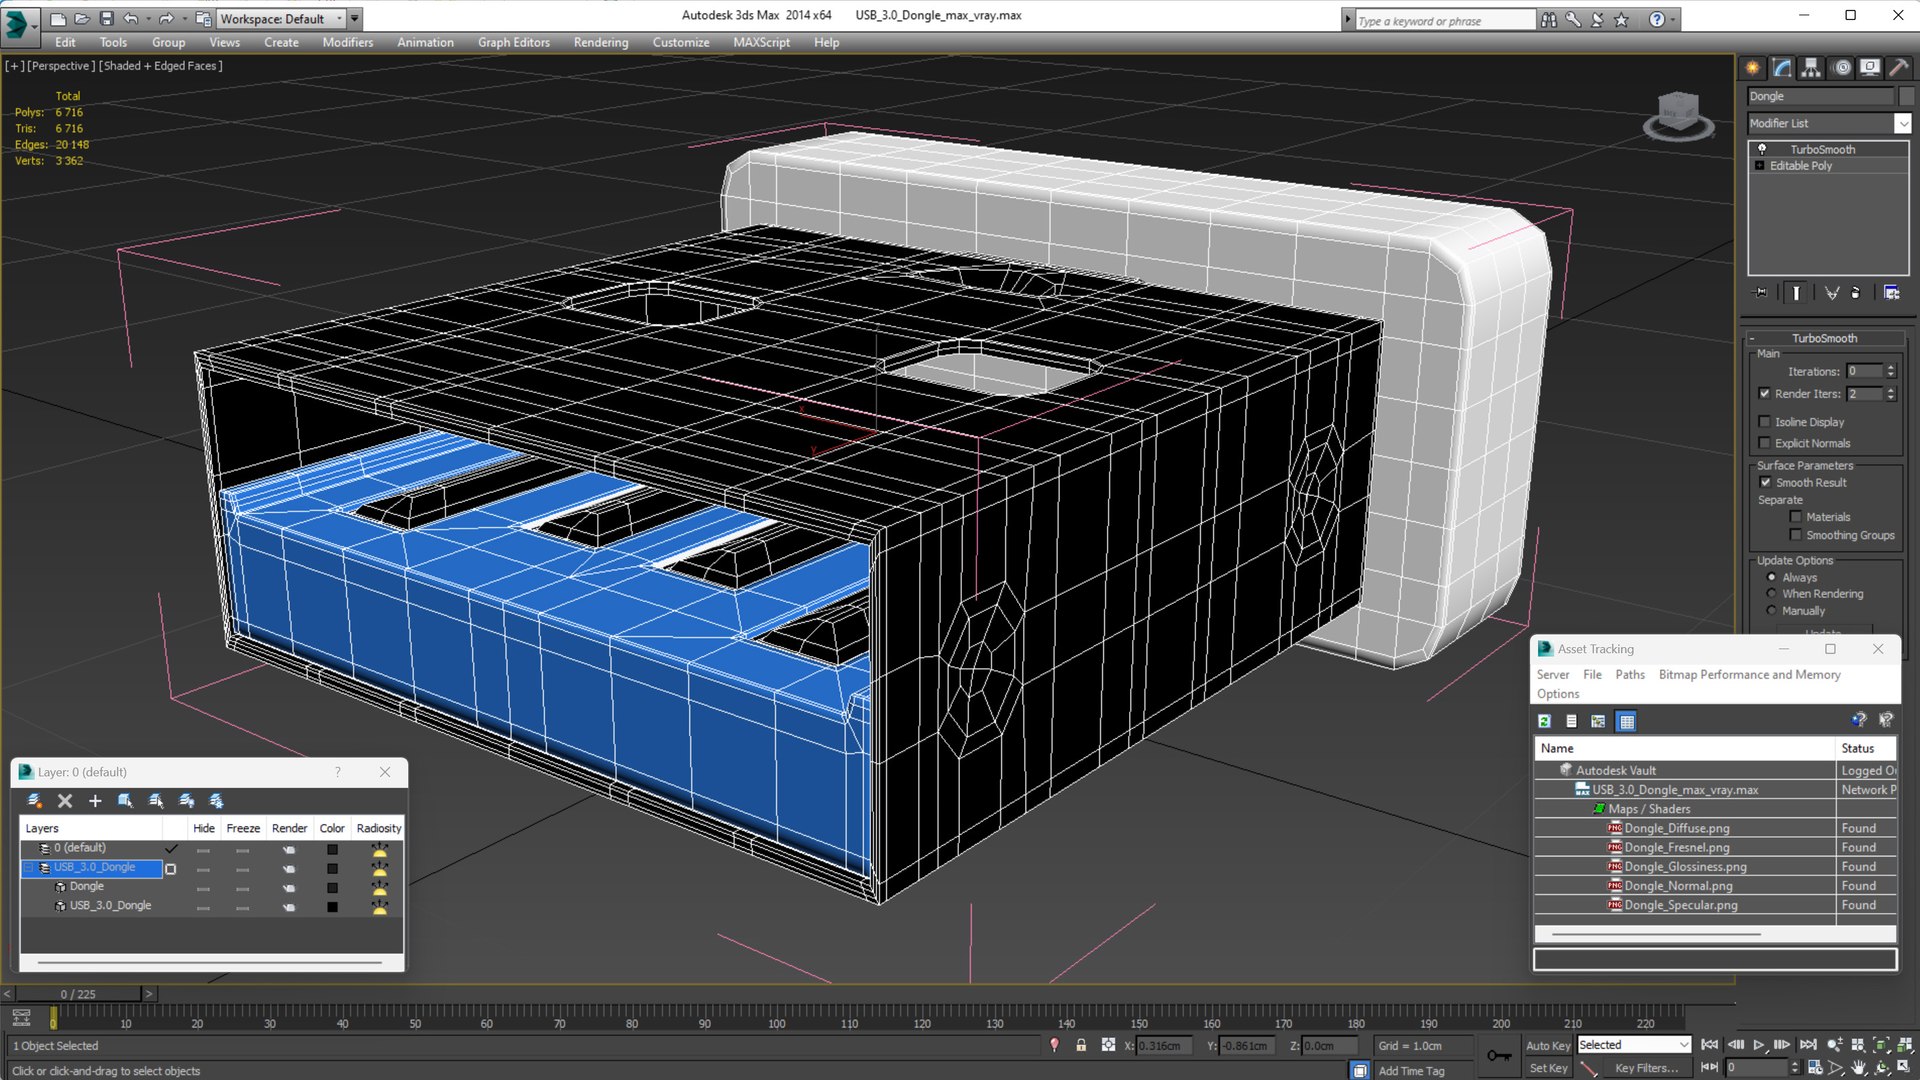Click Delete layer X icon
1920x1080 pixels.
65,801
